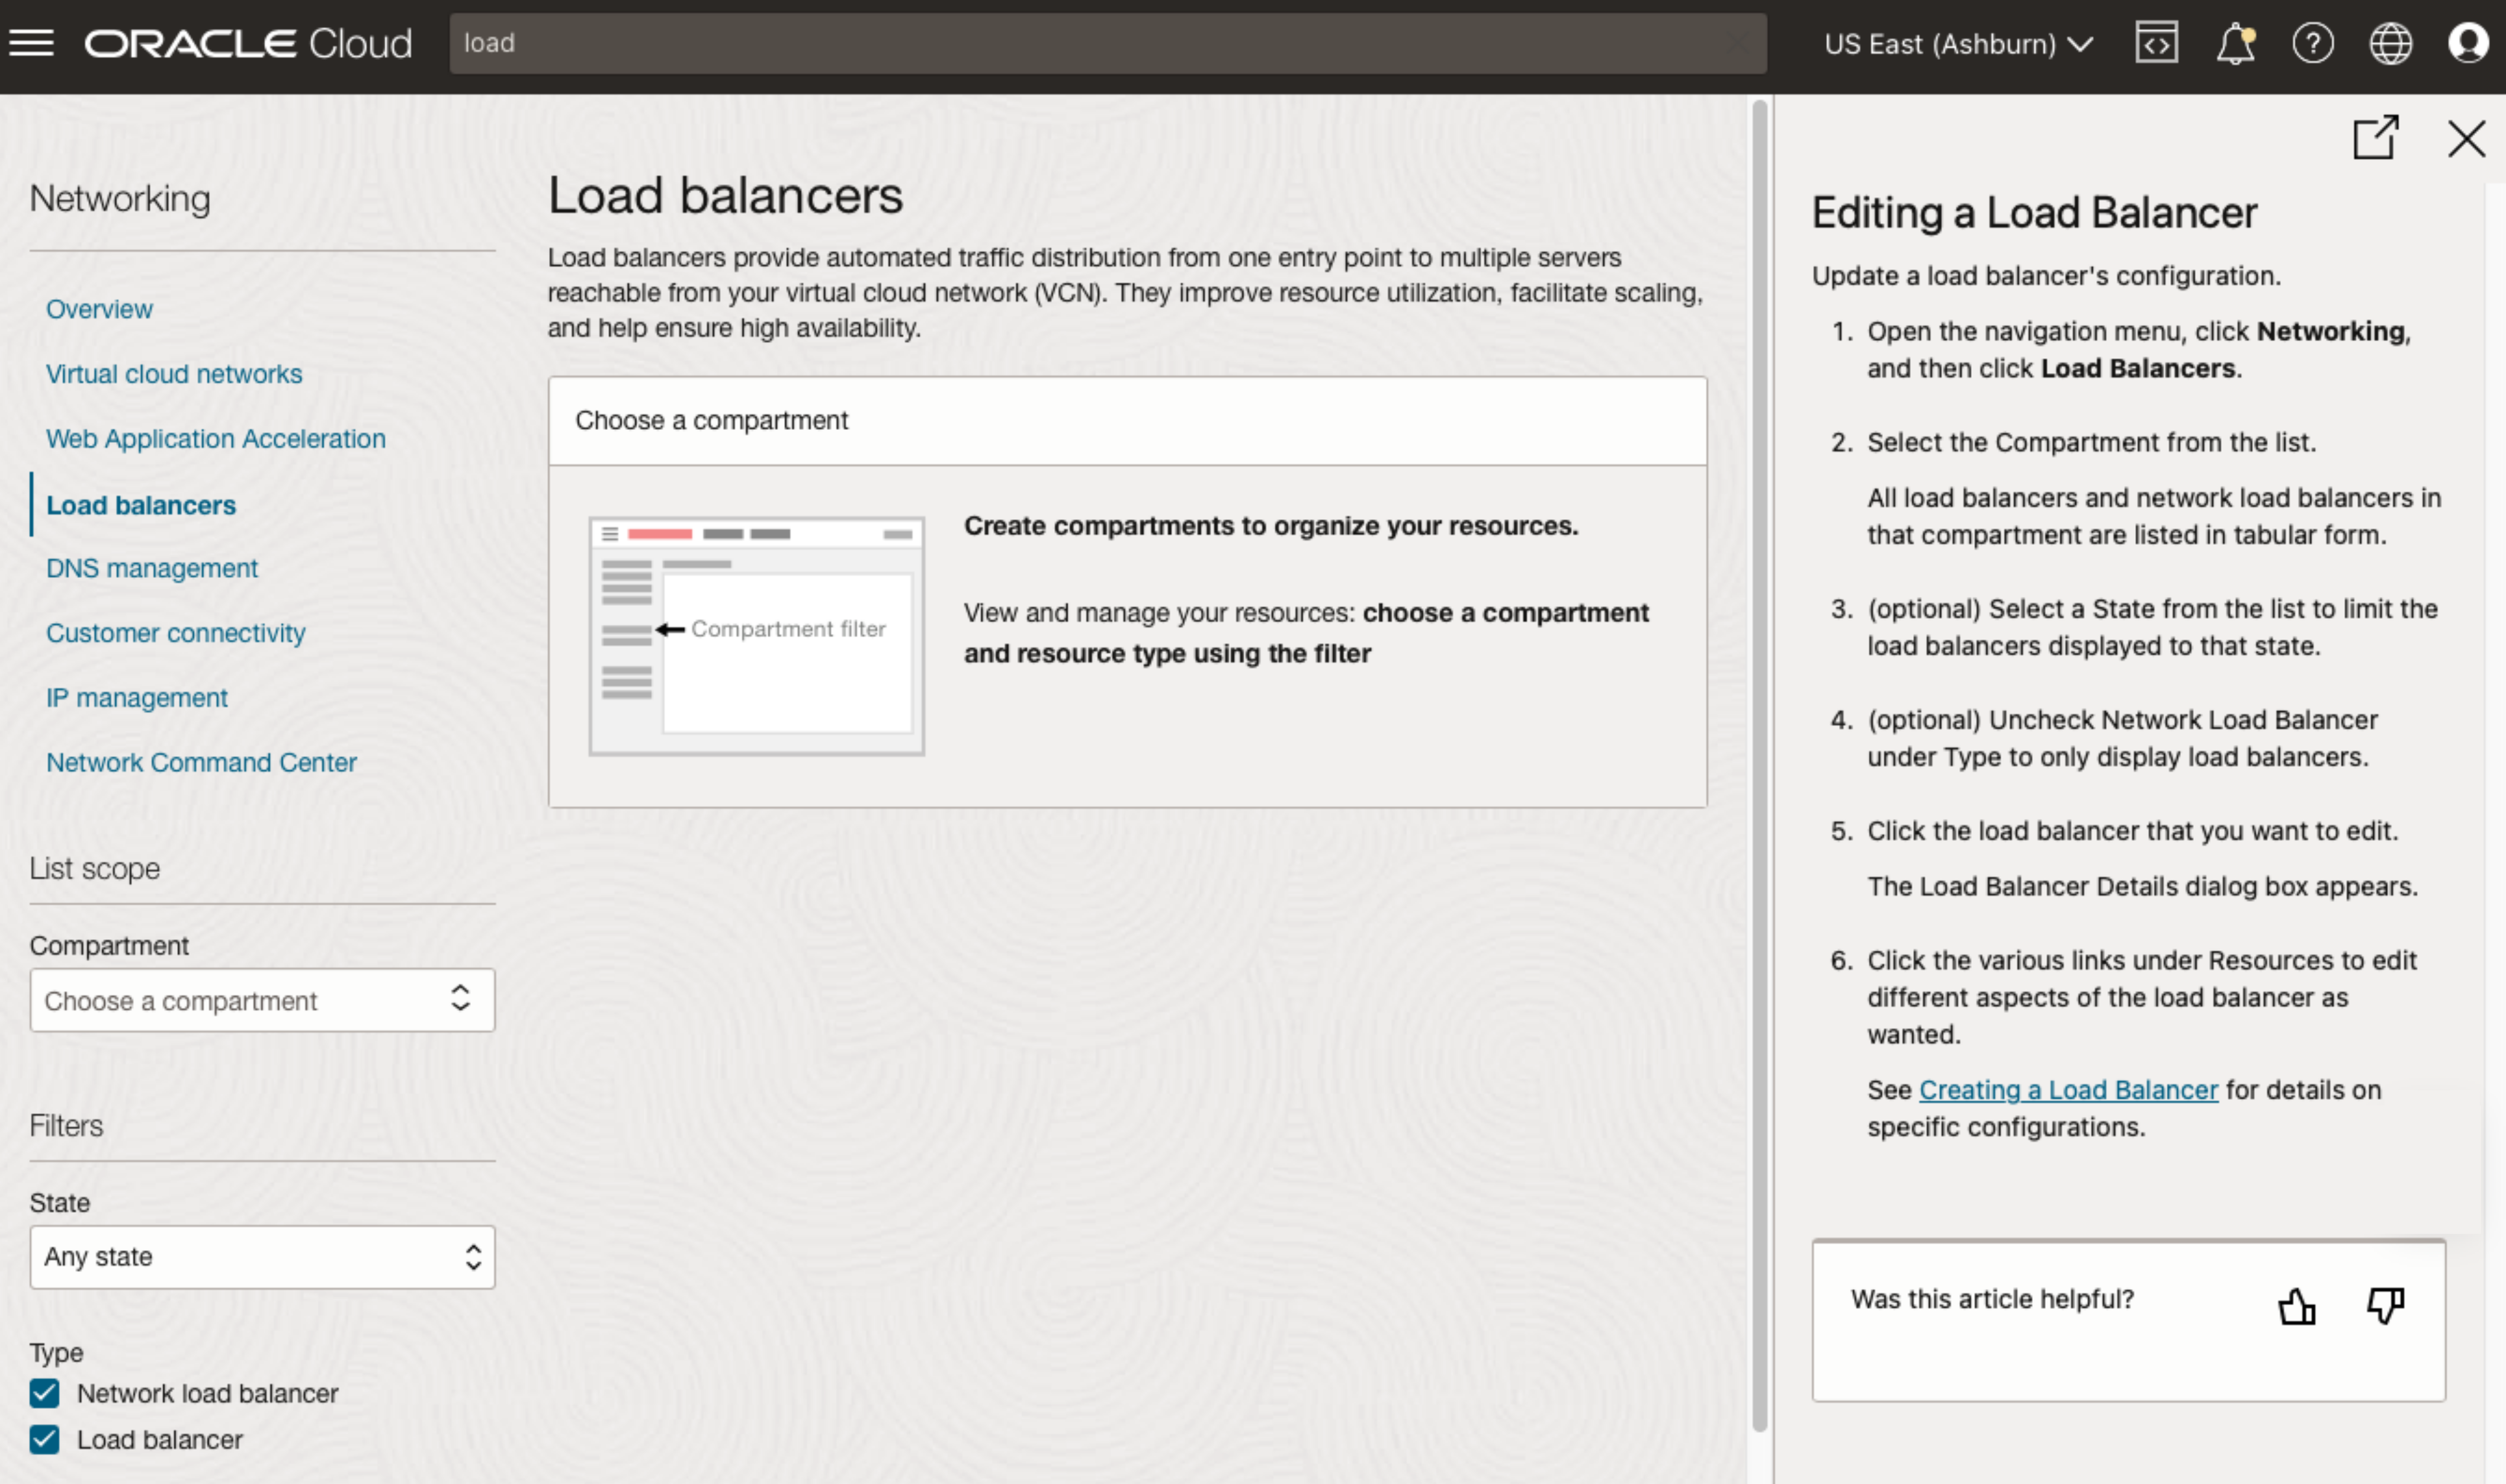The image size is (2506, 1484).
Task: Give thumbs up on the help article
Action: (2296, 1305)
